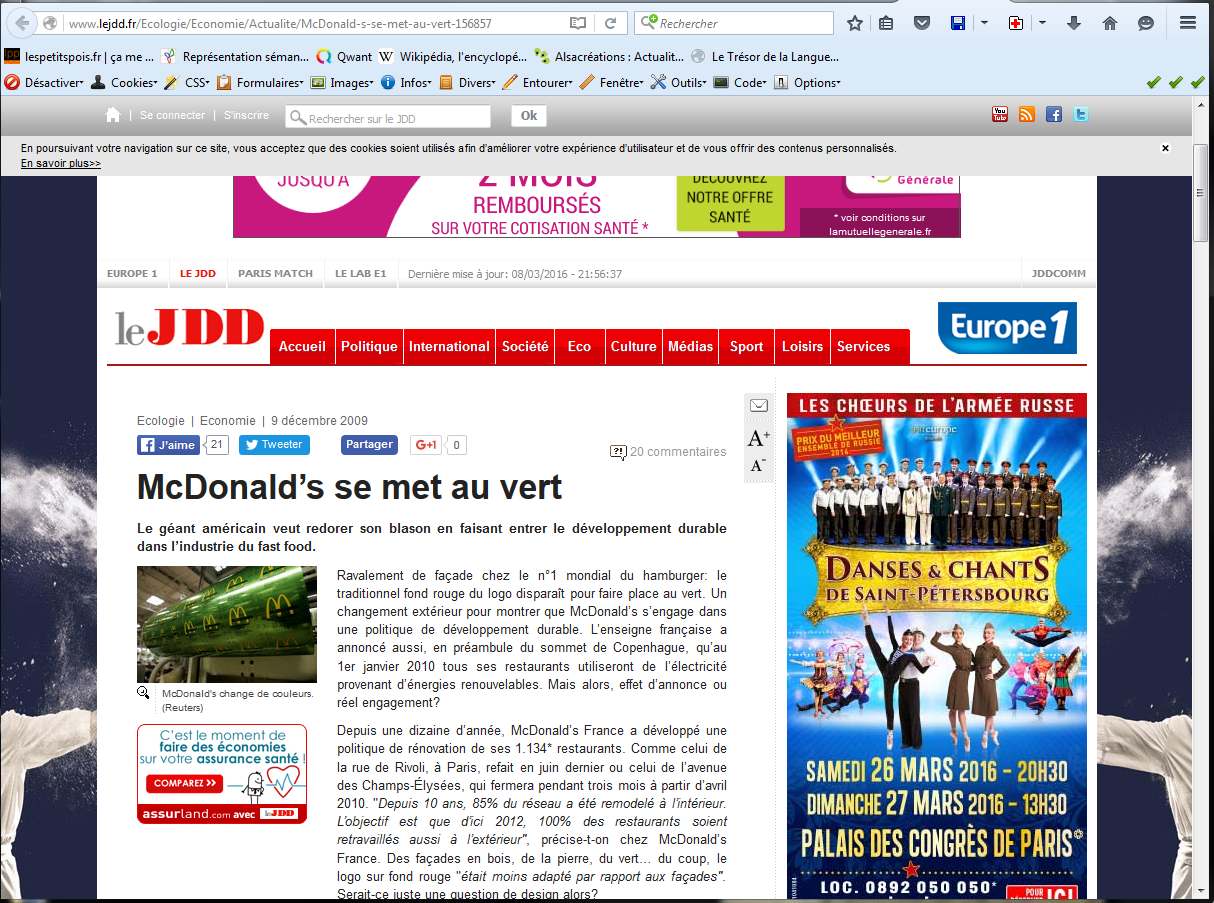Increase text size with A+ icon
This screenshot has height=903, width=1214.
click(x=759, y=437)
